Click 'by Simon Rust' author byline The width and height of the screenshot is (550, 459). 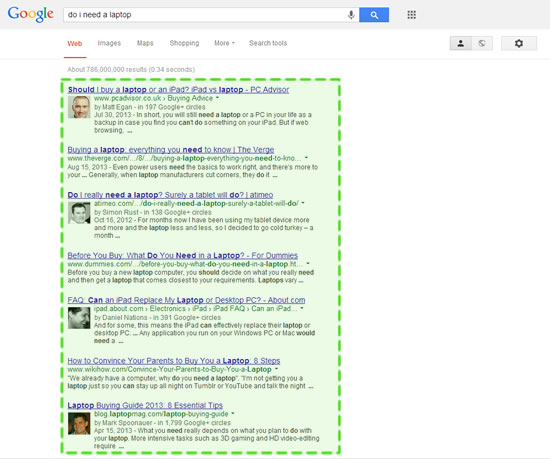pos(115,212)
